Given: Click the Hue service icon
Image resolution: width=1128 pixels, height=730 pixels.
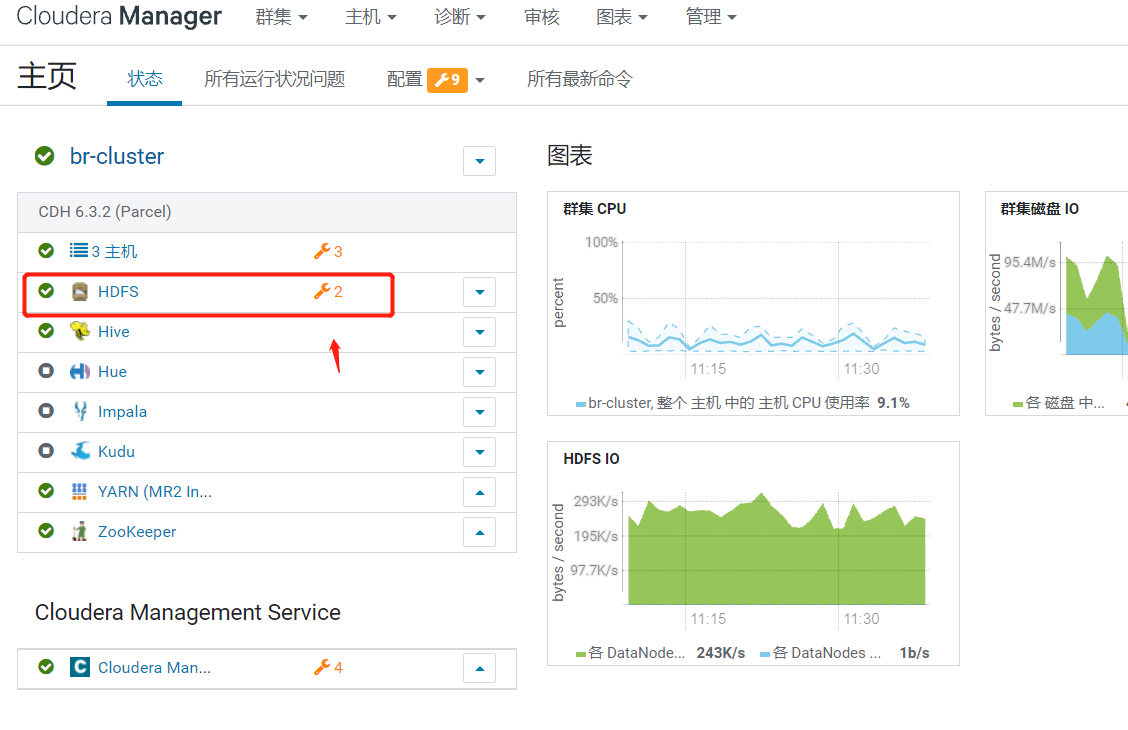Looking at the screenshot, I should click(80, 371).
